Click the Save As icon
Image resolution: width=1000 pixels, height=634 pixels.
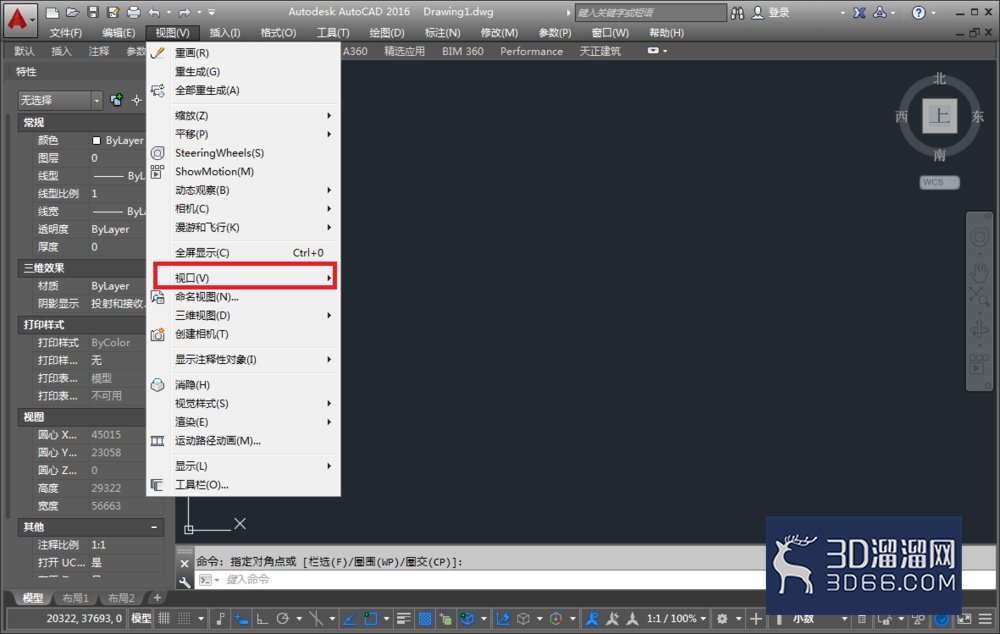pyautogui.click(x=114, y=12)
